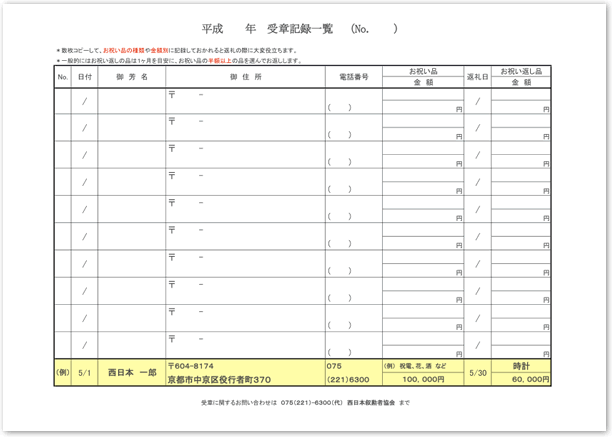
Task: Select the お祝い品 column header
Action: 423,71
